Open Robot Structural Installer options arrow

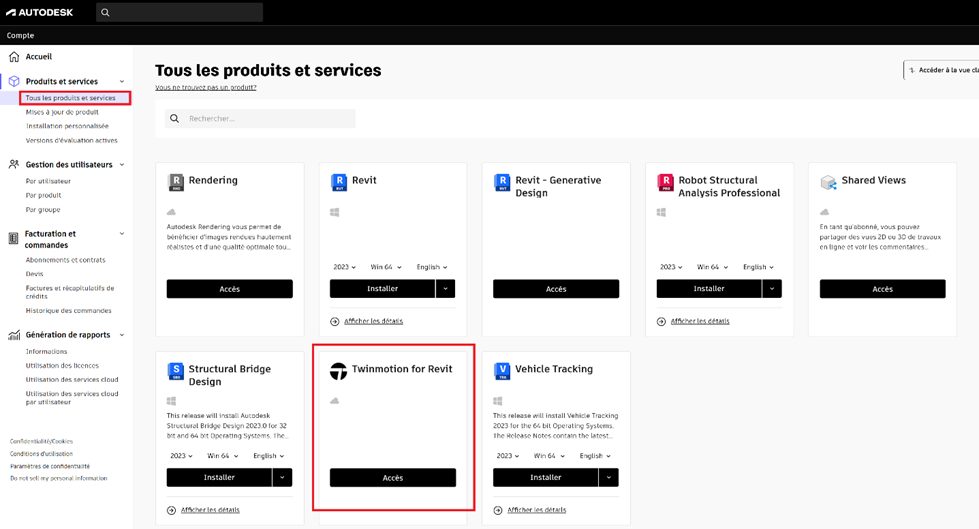[x=772, y=289]
